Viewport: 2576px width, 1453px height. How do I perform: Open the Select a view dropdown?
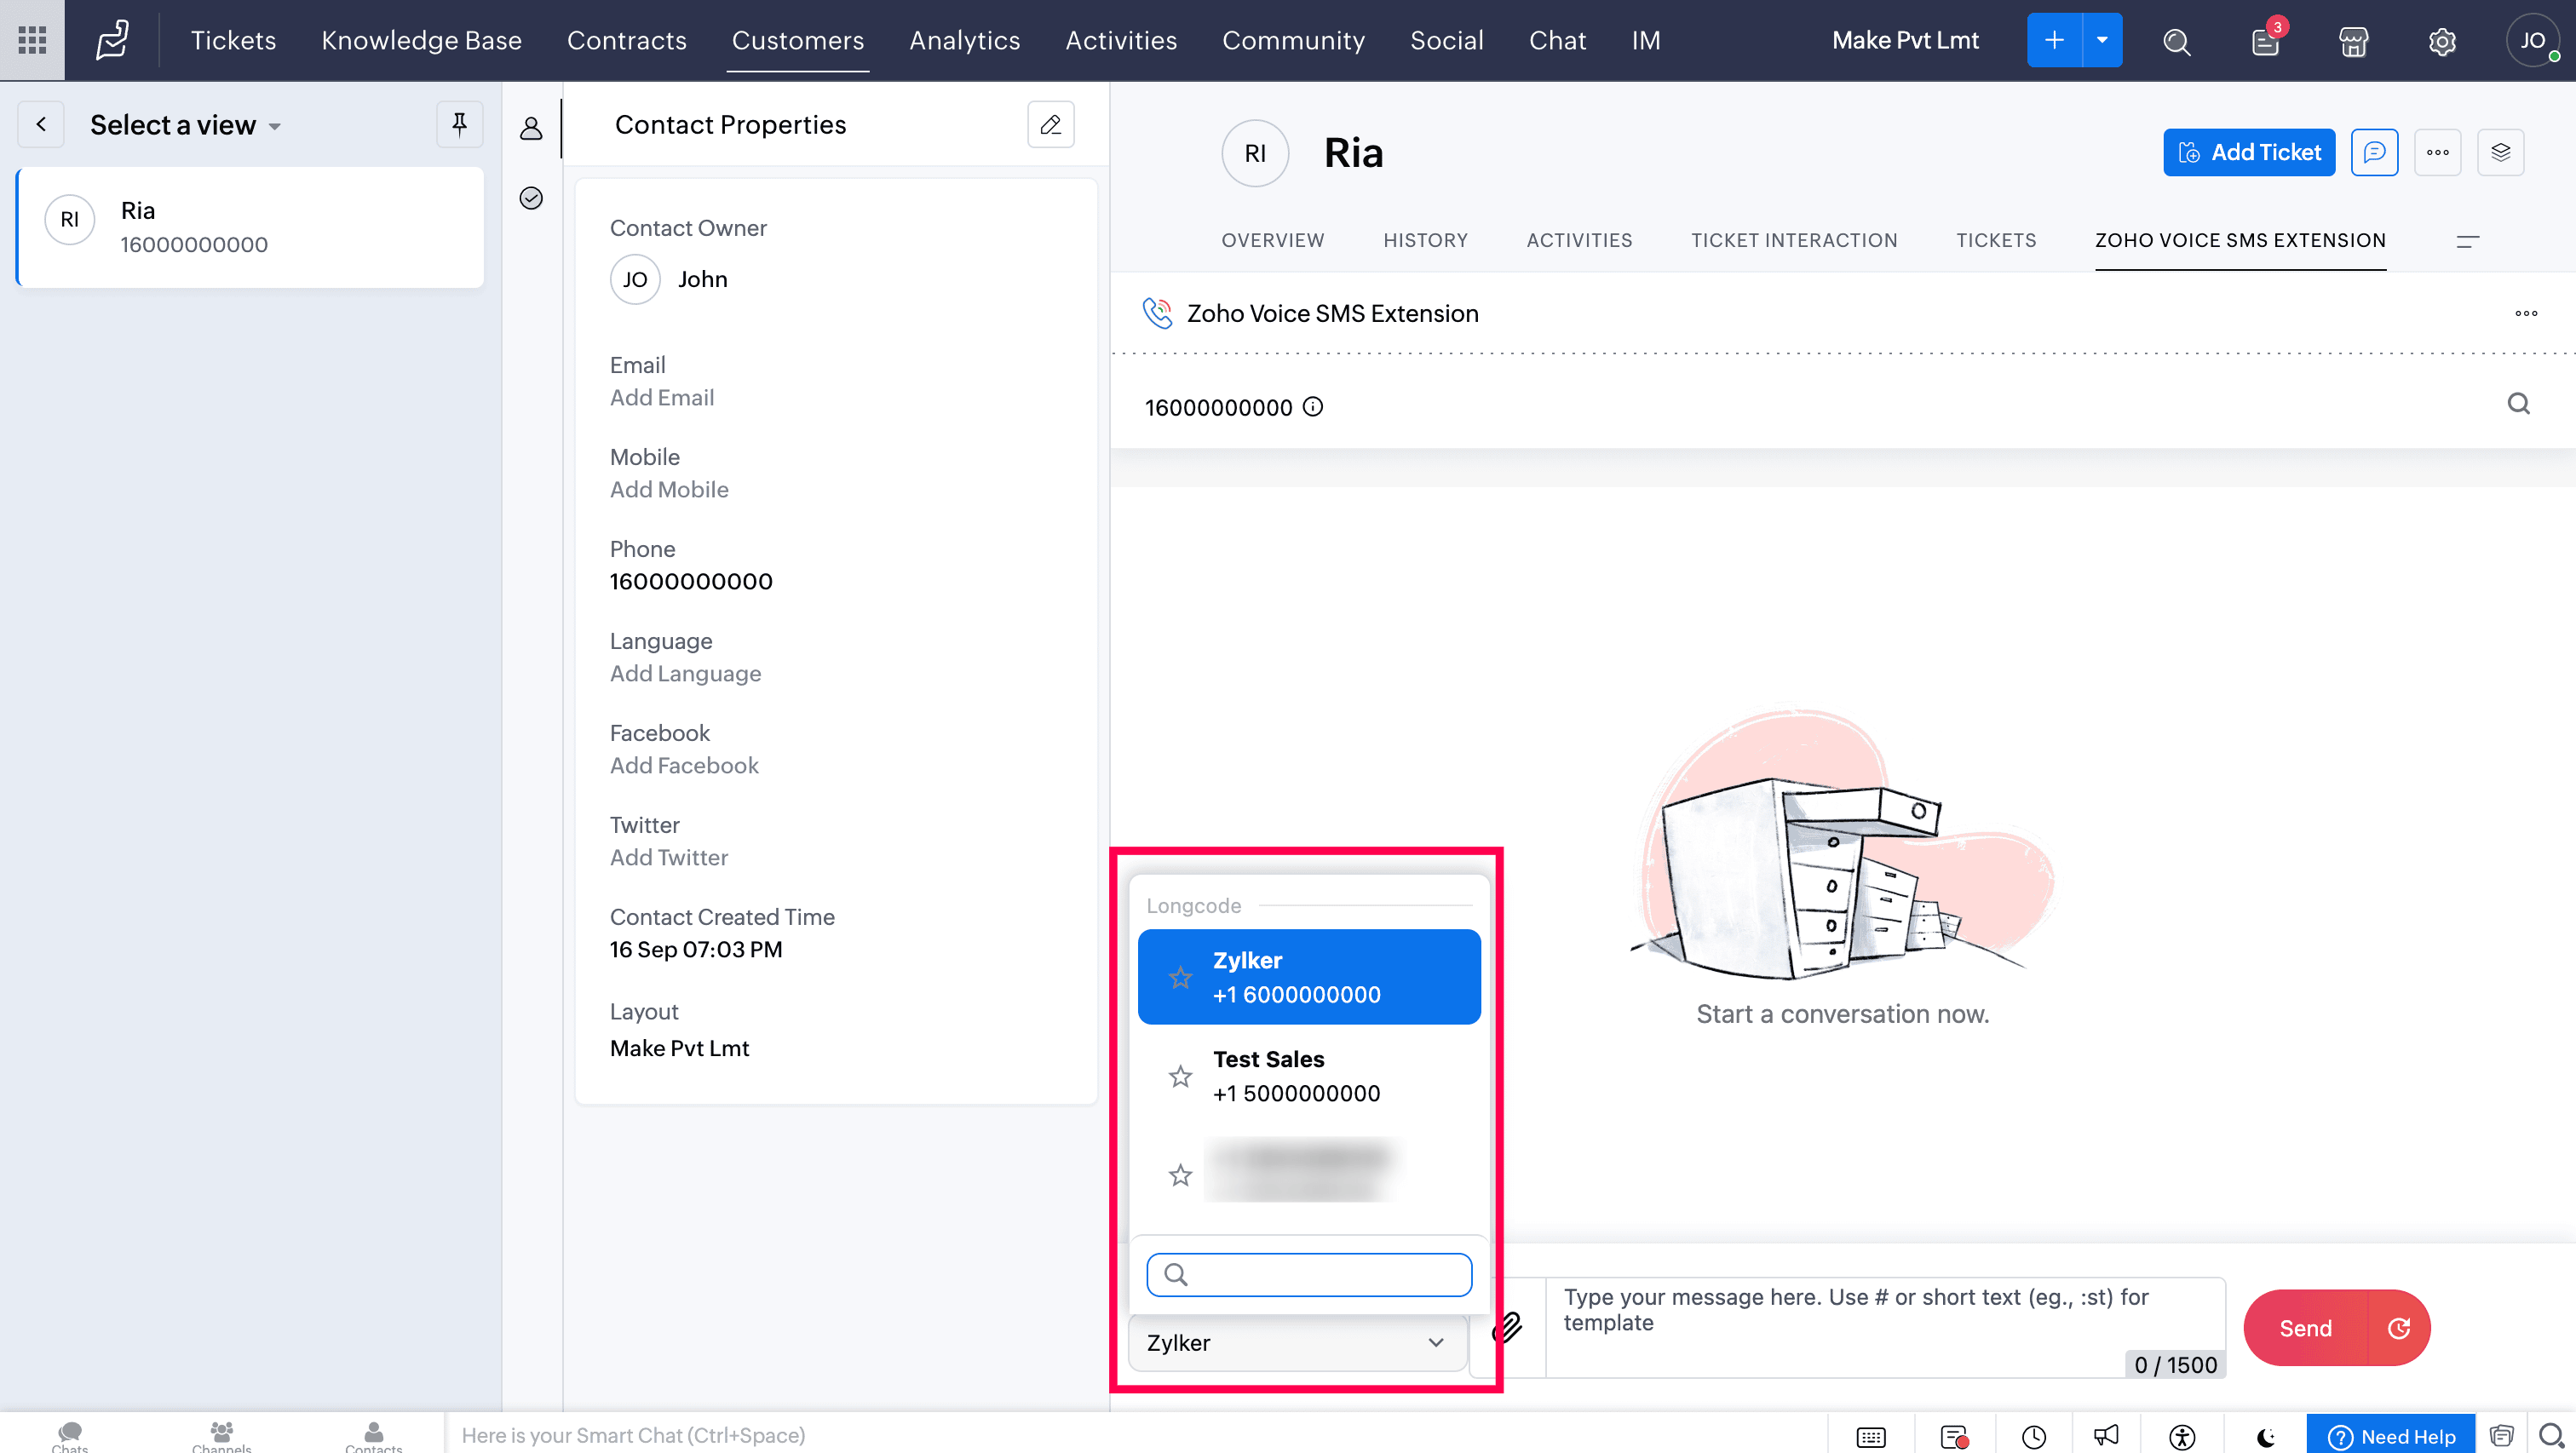tap(185, 125)
